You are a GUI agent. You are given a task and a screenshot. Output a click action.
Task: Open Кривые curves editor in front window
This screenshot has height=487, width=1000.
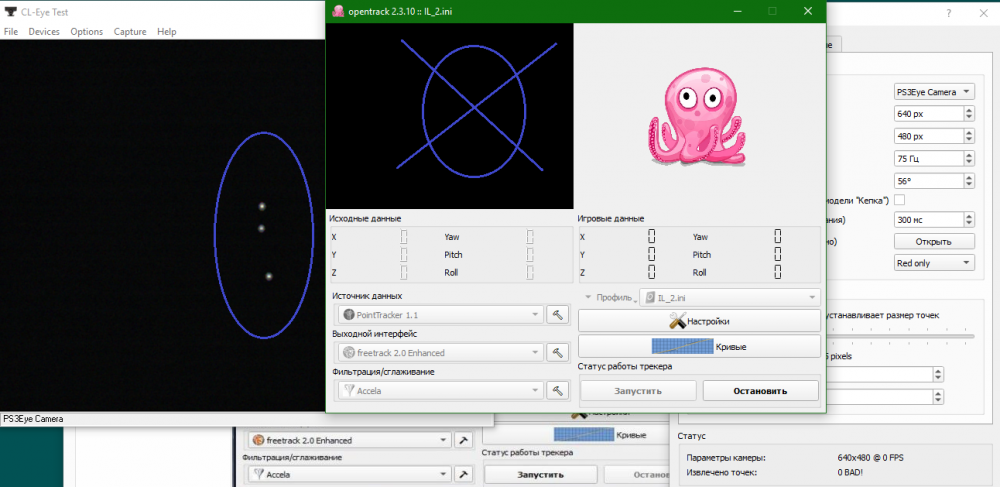coord(698,346)
